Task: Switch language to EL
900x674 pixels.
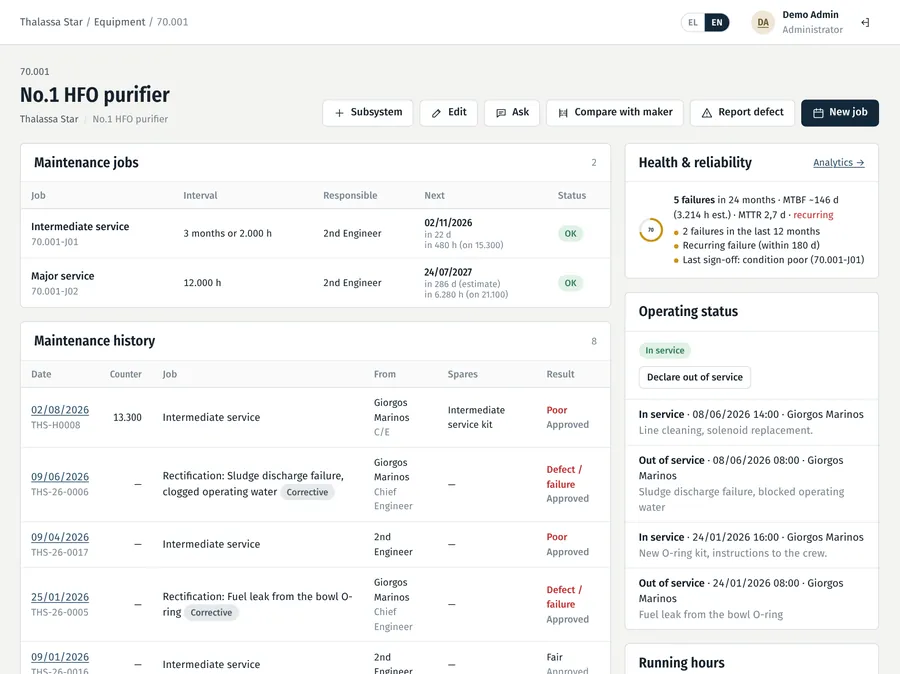Action: 693,22
